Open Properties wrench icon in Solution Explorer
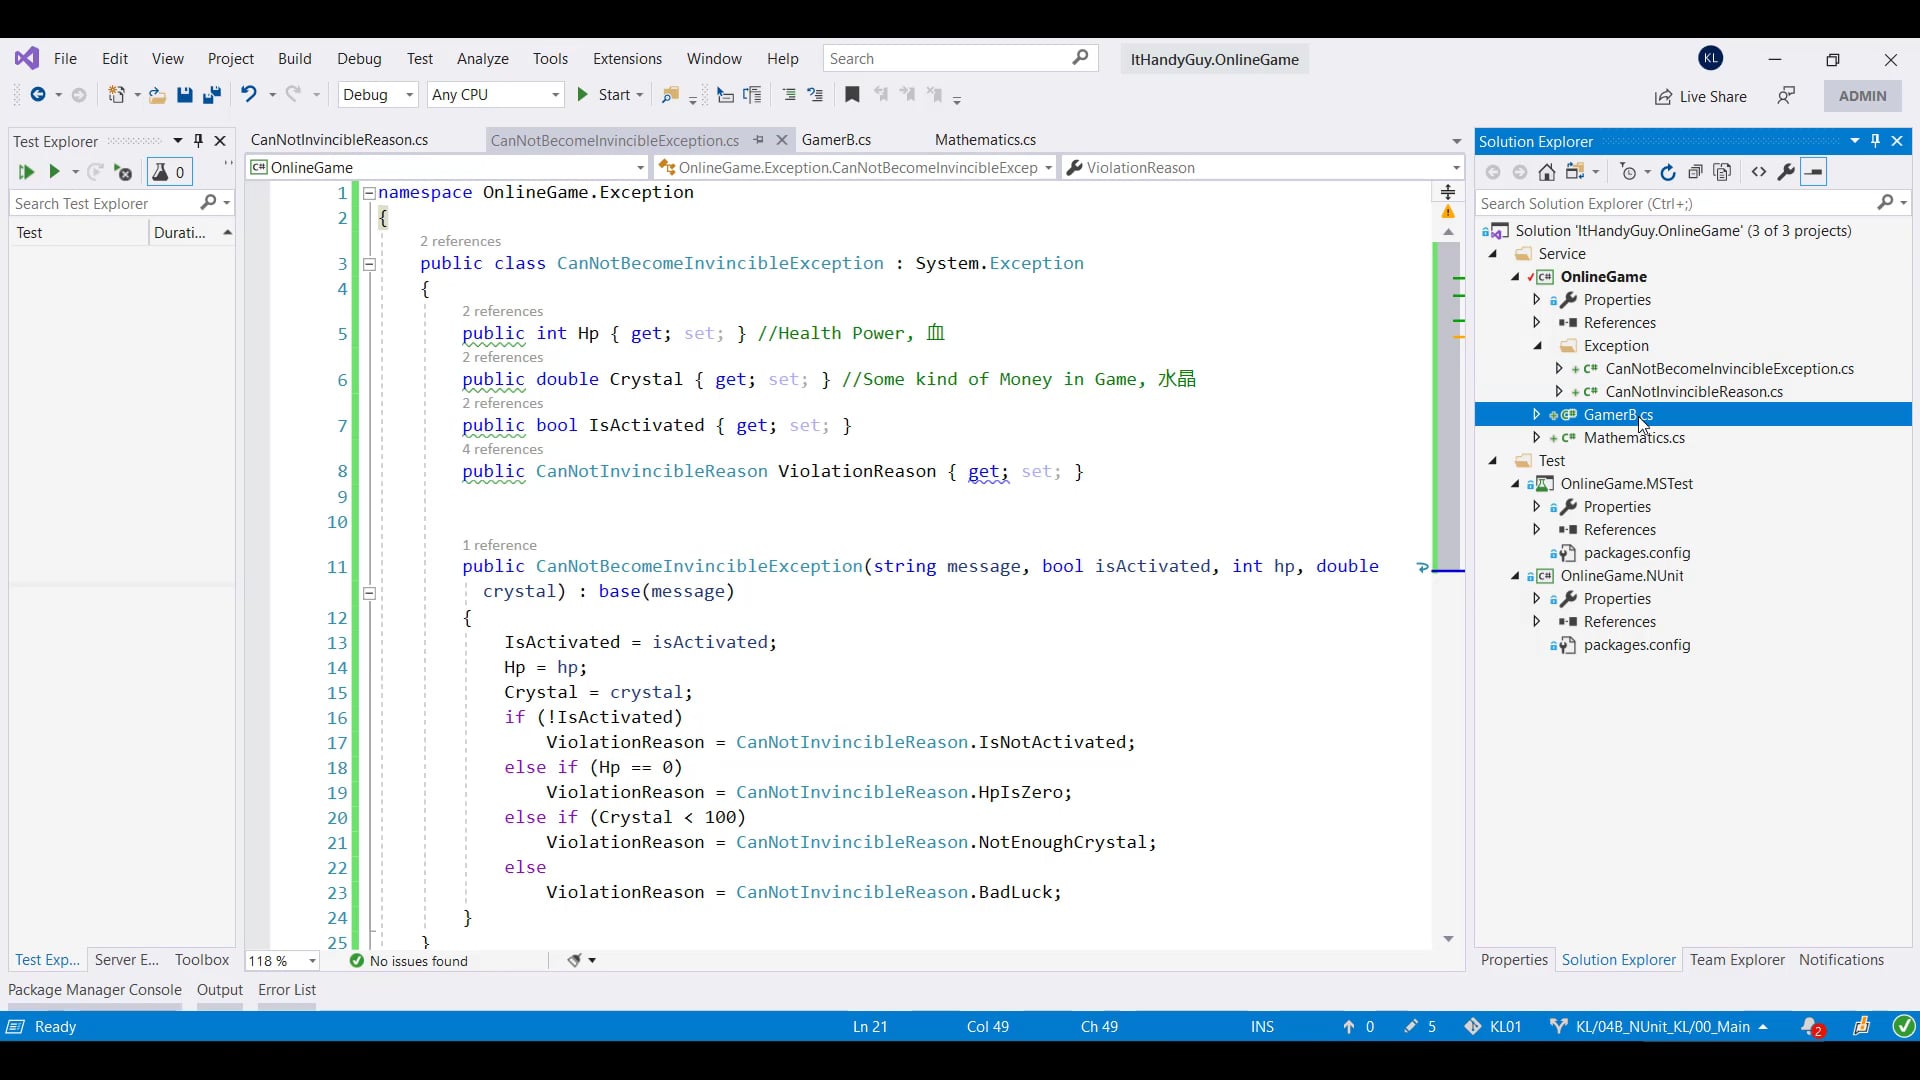This screenshot has height=1080, width=1920. click(x=1786, y=172)
